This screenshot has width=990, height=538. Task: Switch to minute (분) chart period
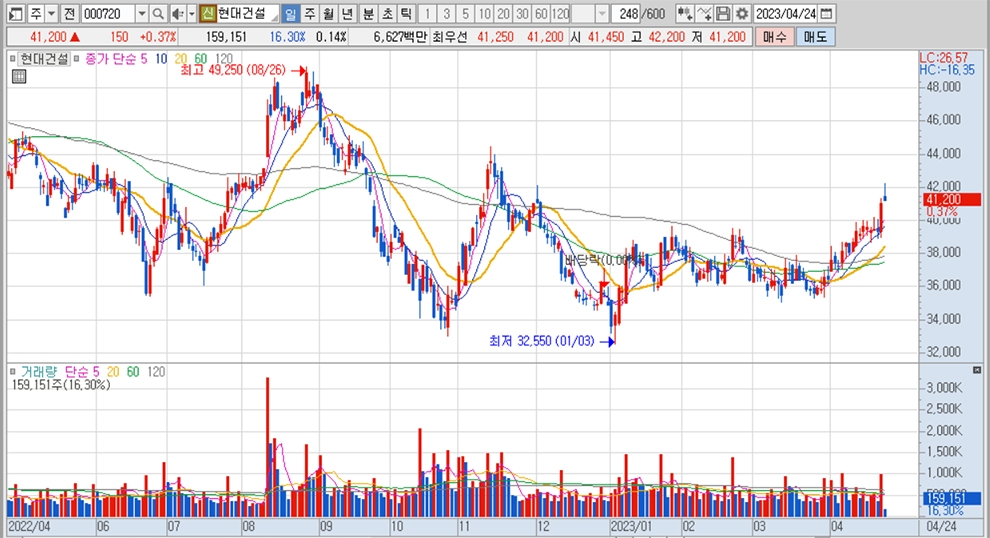(x=368, y=14)
